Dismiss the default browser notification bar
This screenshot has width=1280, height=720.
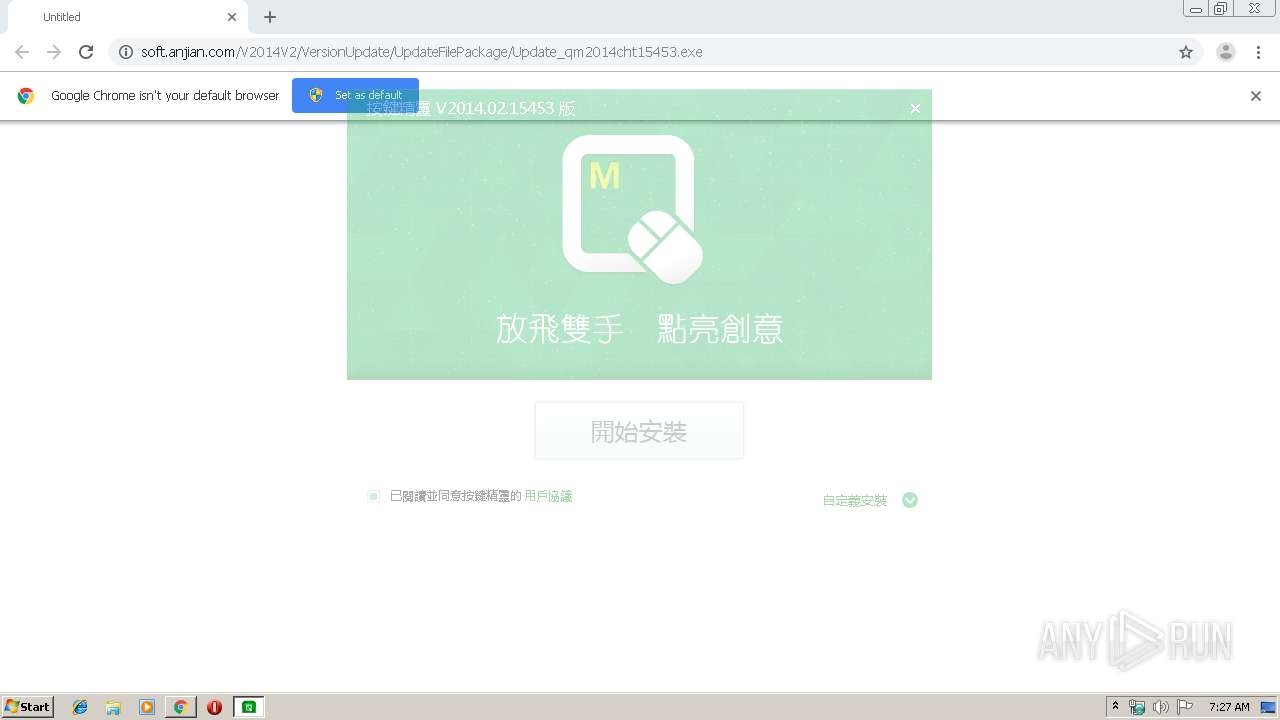[x=1256, y=96]
